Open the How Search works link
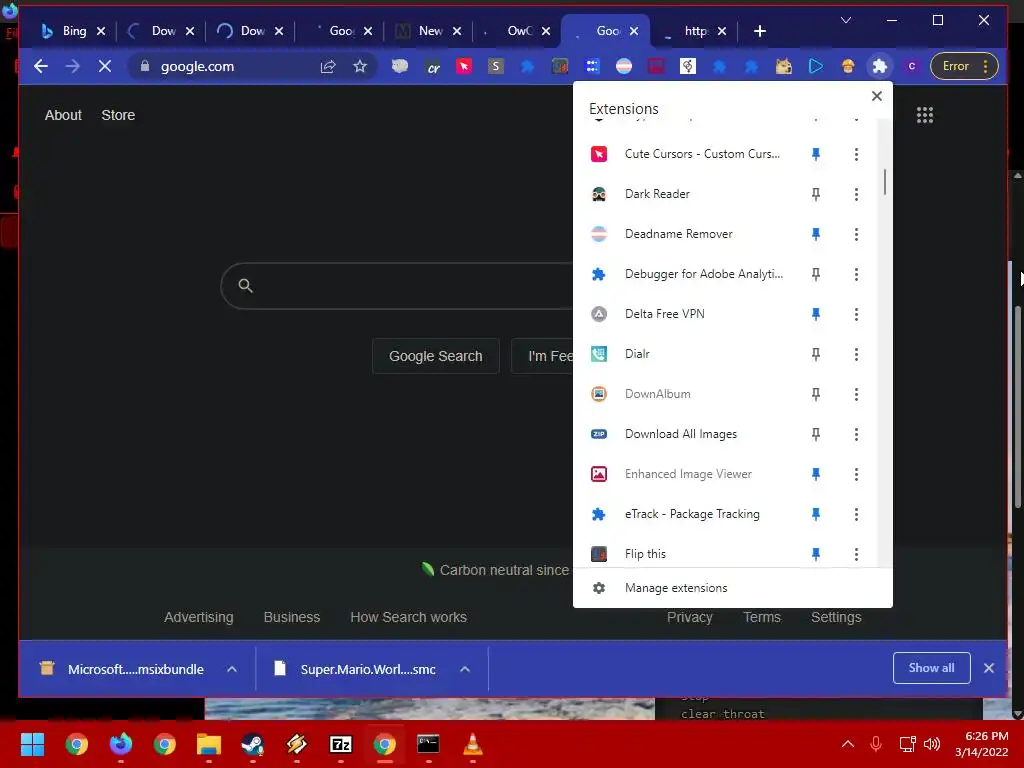 point(408,617)
